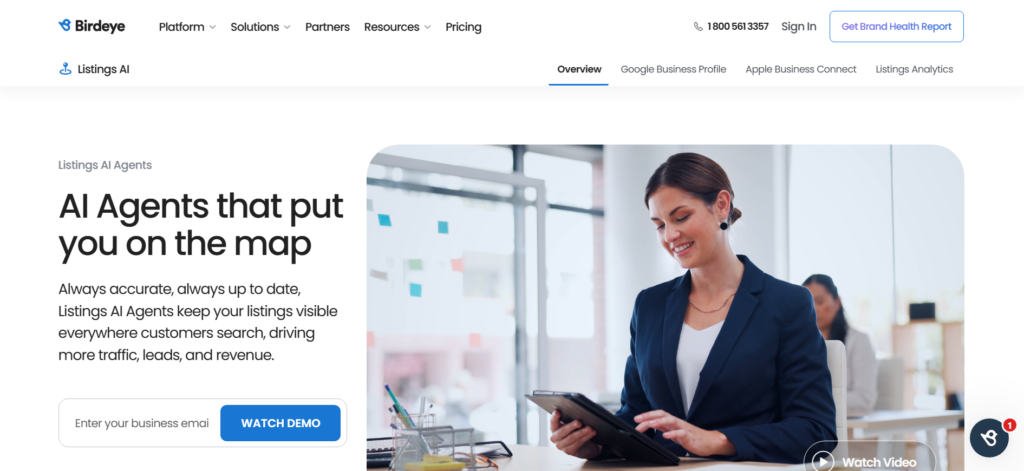Call the 1 800 561 3357 number link
This screenshot has height=471, width=1024.
(x=737, y=27)
